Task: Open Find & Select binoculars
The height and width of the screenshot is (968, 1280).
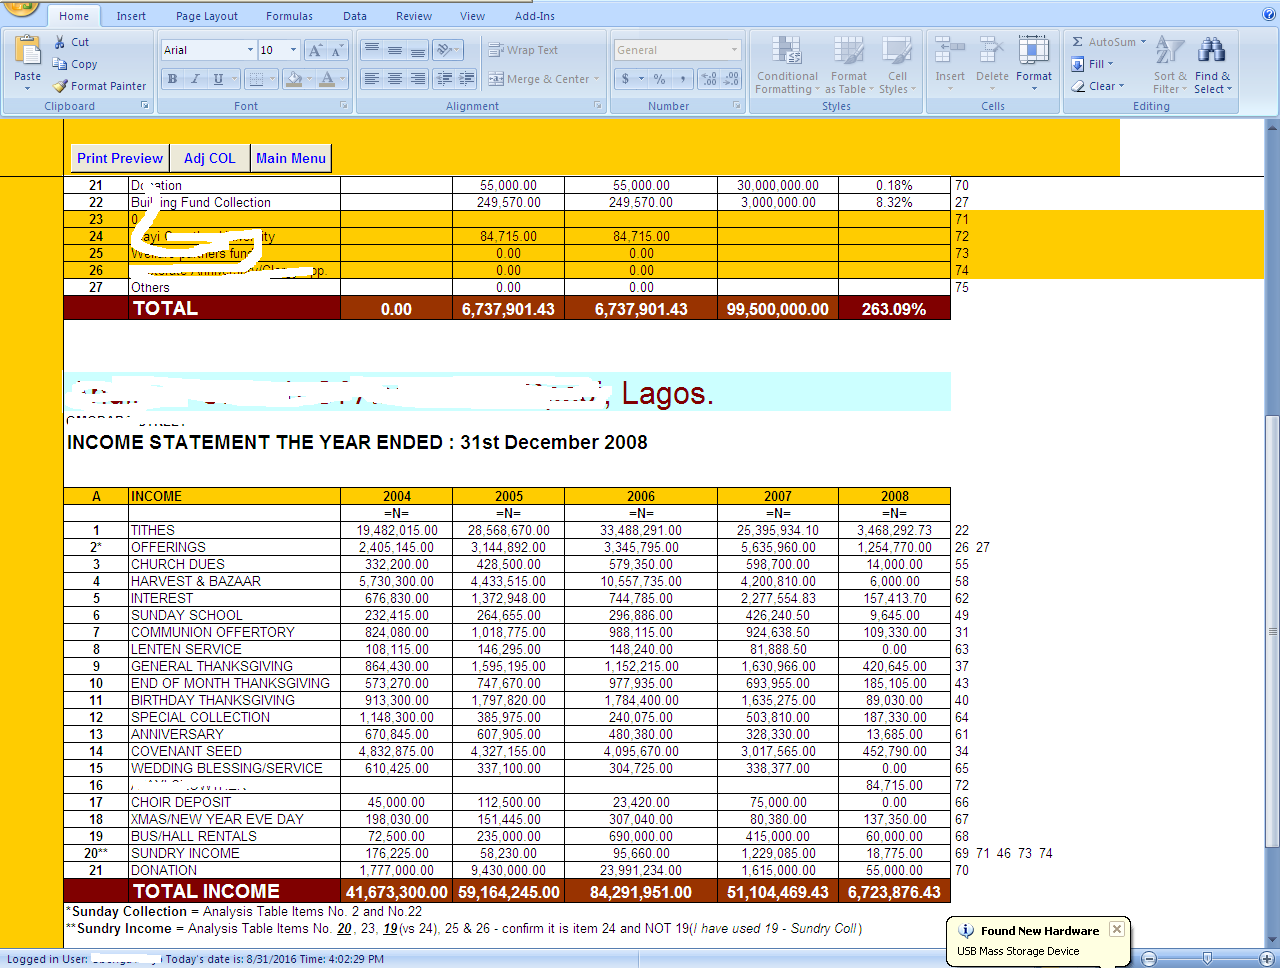Action: [x=1212, y=65]
